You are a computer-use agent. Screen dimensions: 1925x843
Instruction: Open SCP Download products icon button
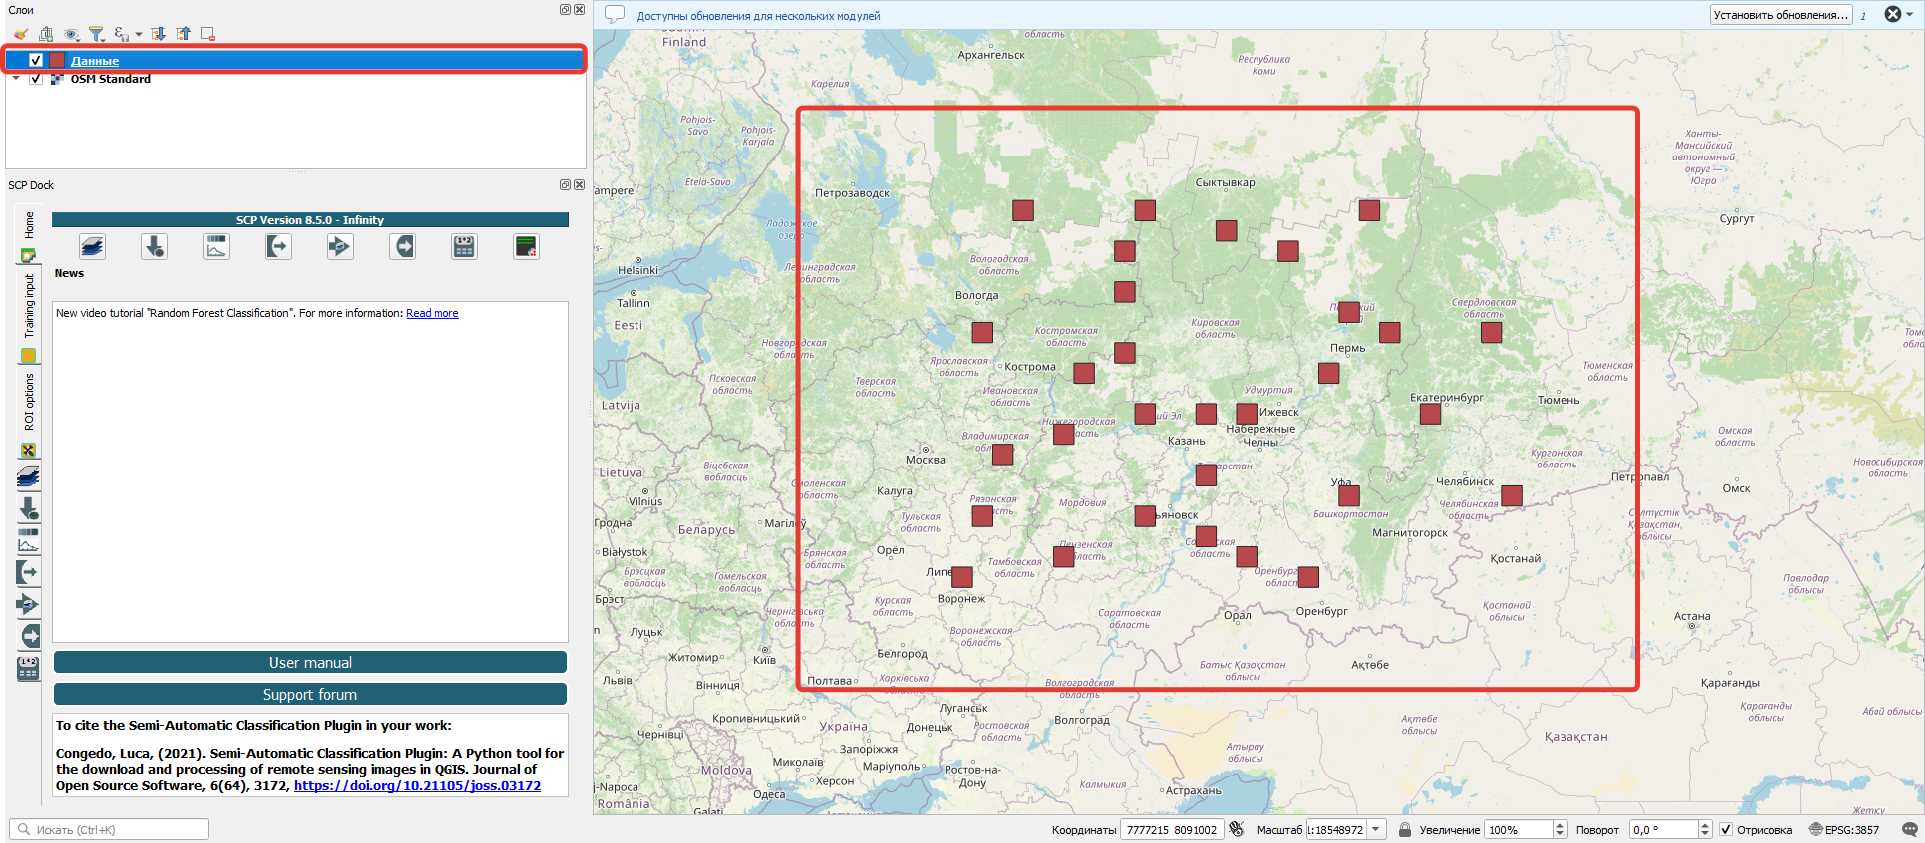154,246
